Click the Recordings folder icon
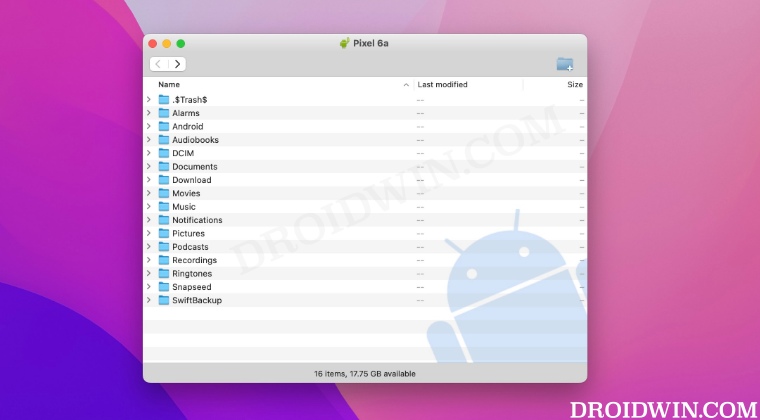Viewport: 760px width, 420px height. [164, 260]
